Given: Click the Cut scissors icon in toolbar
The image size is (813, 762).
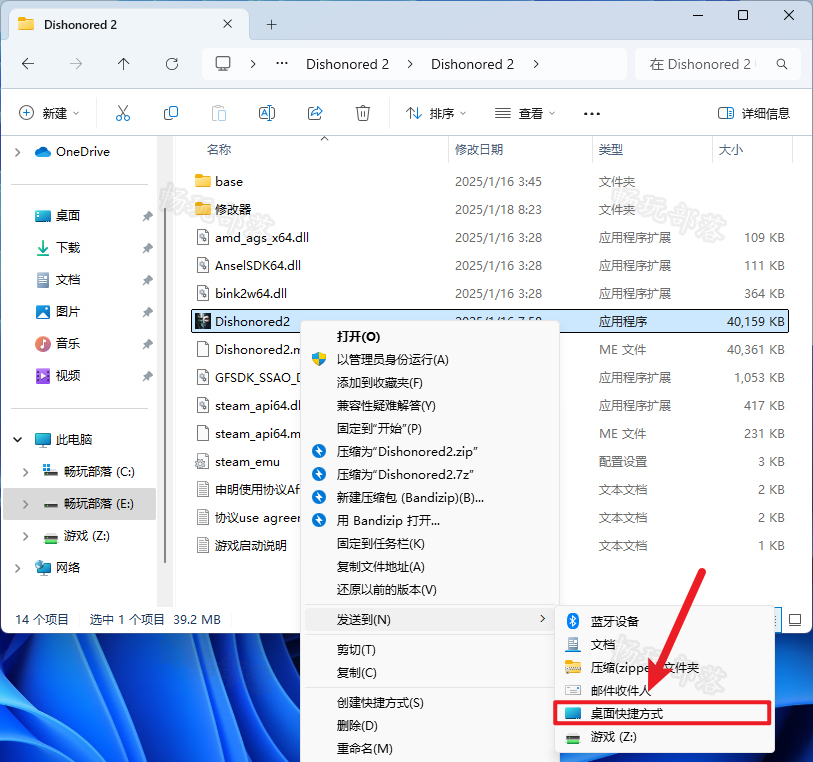Looking at the screenshot, I should click(123, 113).
